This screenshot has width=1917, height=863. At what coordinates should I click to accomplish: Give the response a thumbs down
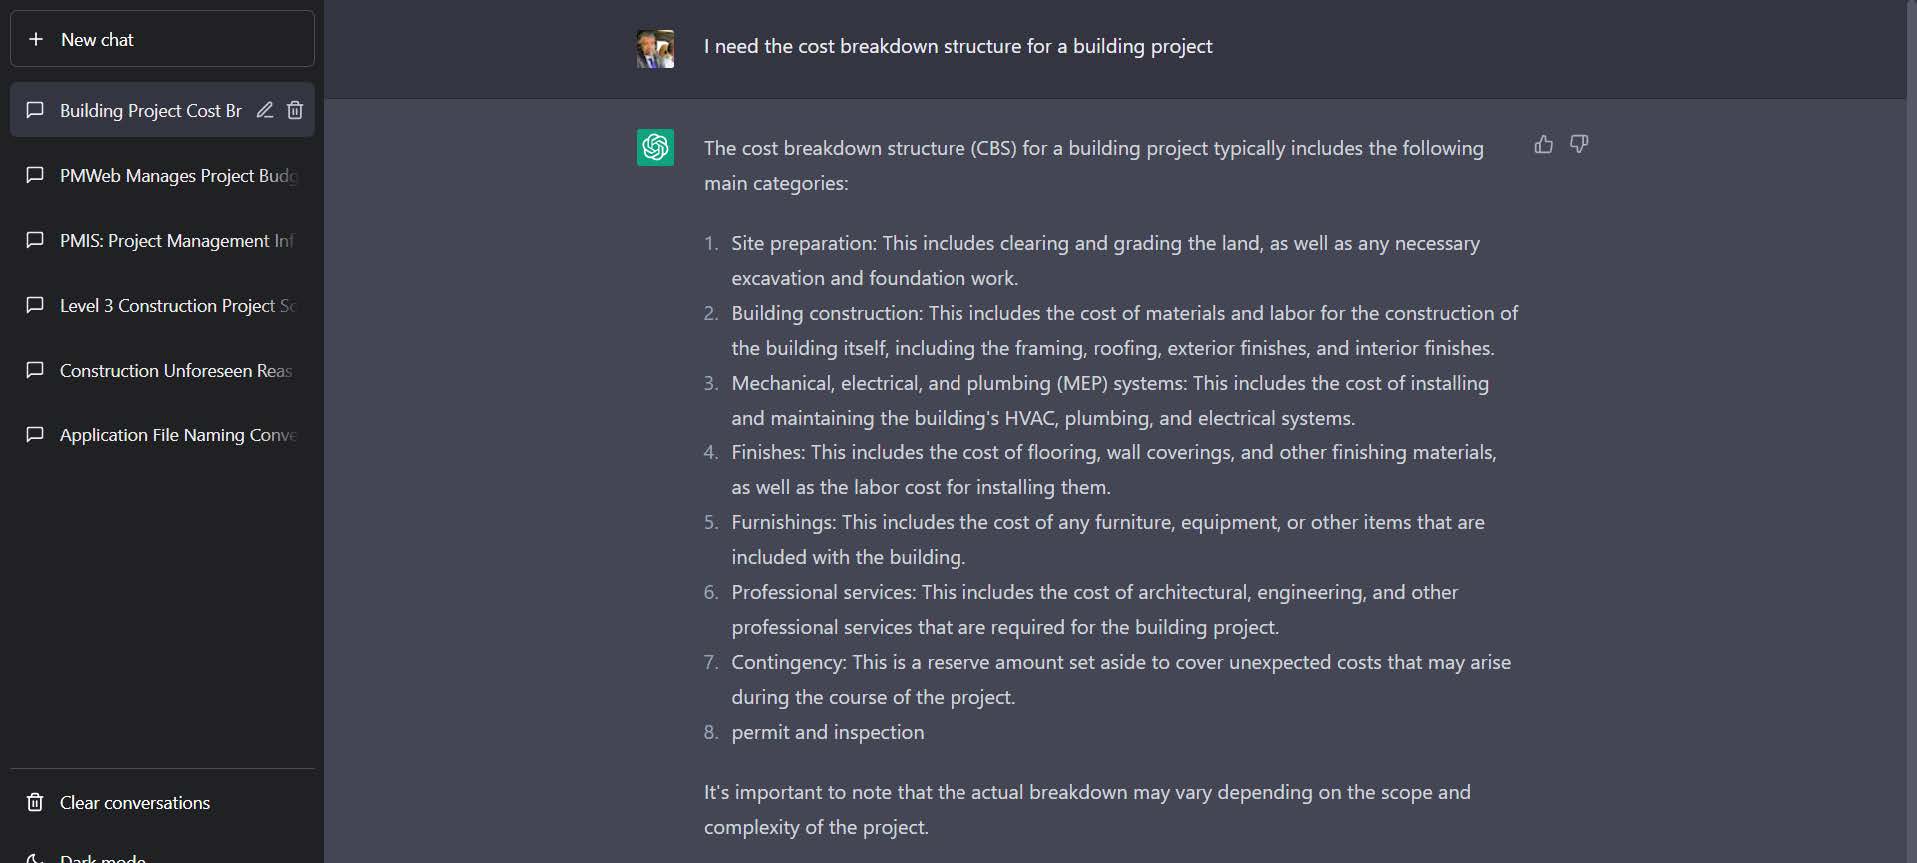click(1579, 145)
